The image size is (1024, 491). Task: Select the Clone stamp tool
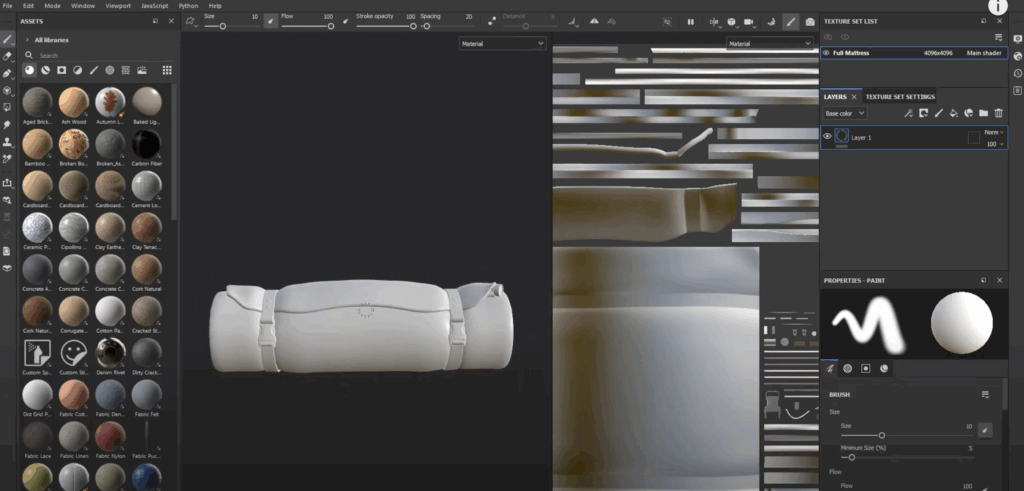click(x=7, y=141)
